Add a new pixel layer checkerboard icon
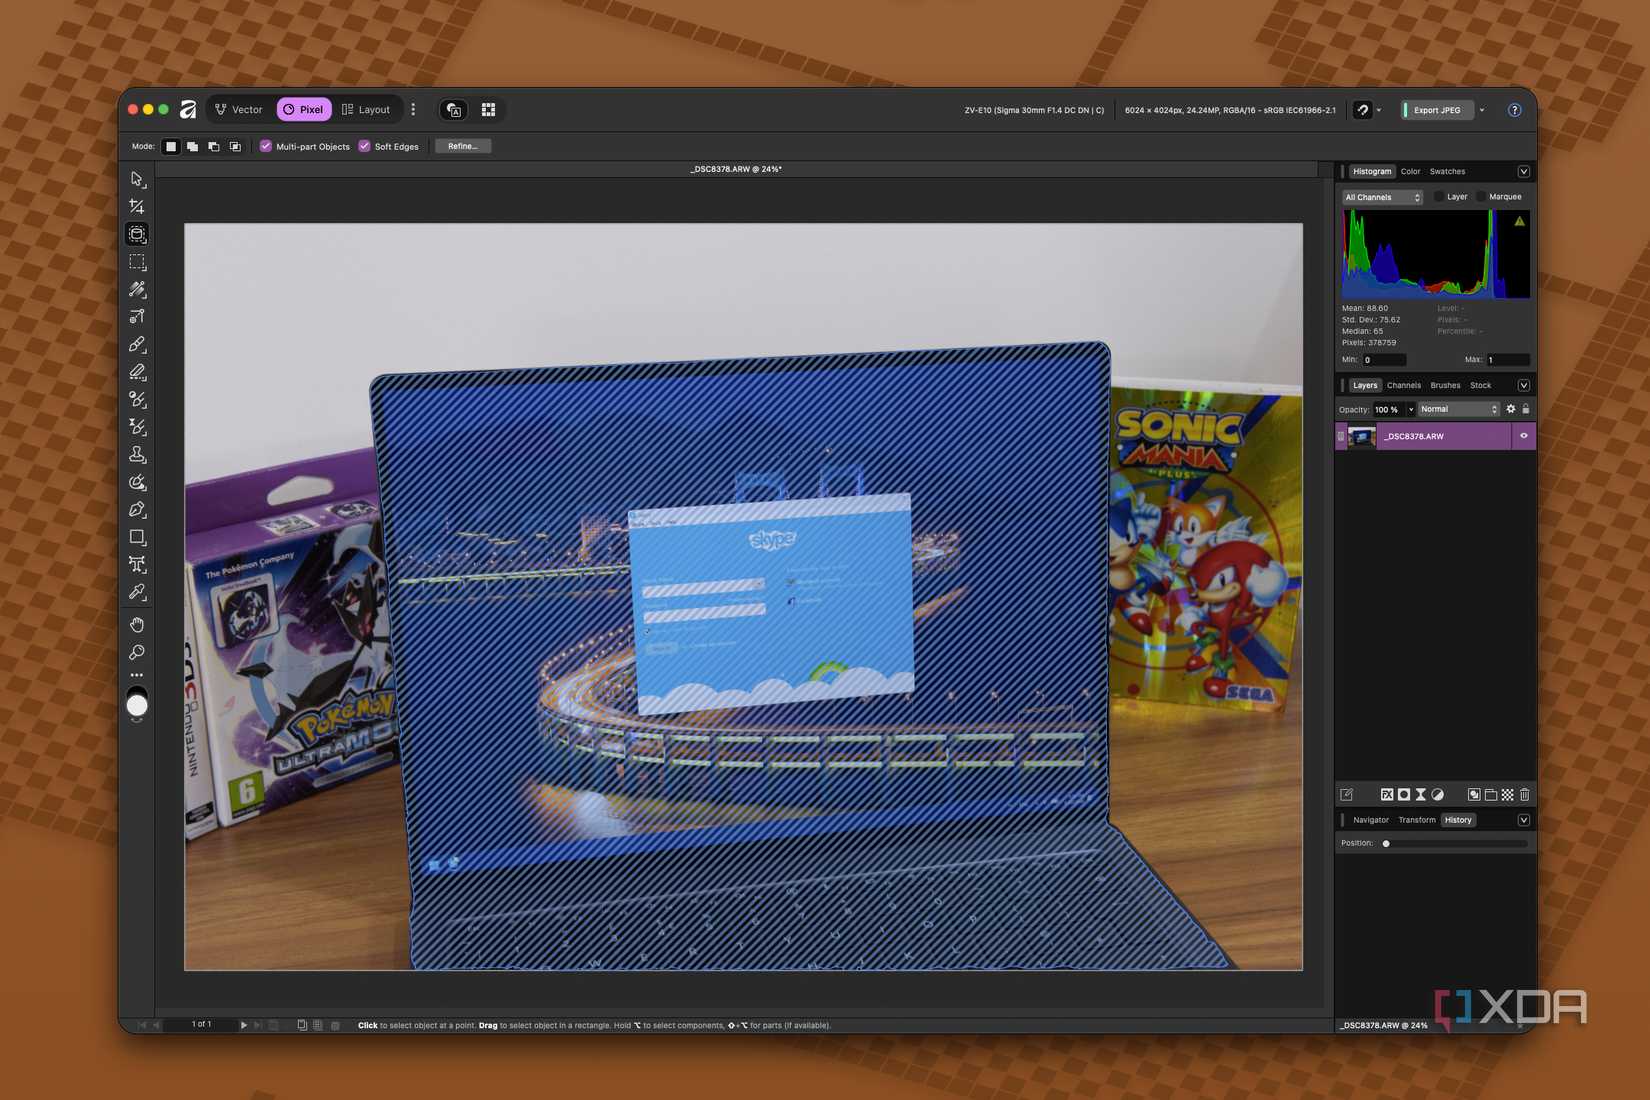 coord(1508,795)
